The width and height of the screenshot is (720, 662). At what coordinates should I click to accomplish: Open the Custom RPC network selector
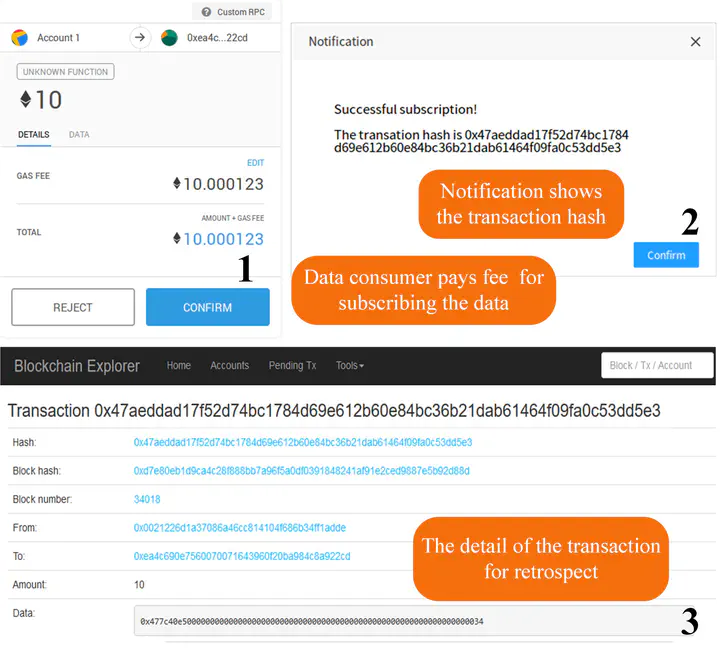(x=231, y=12)
